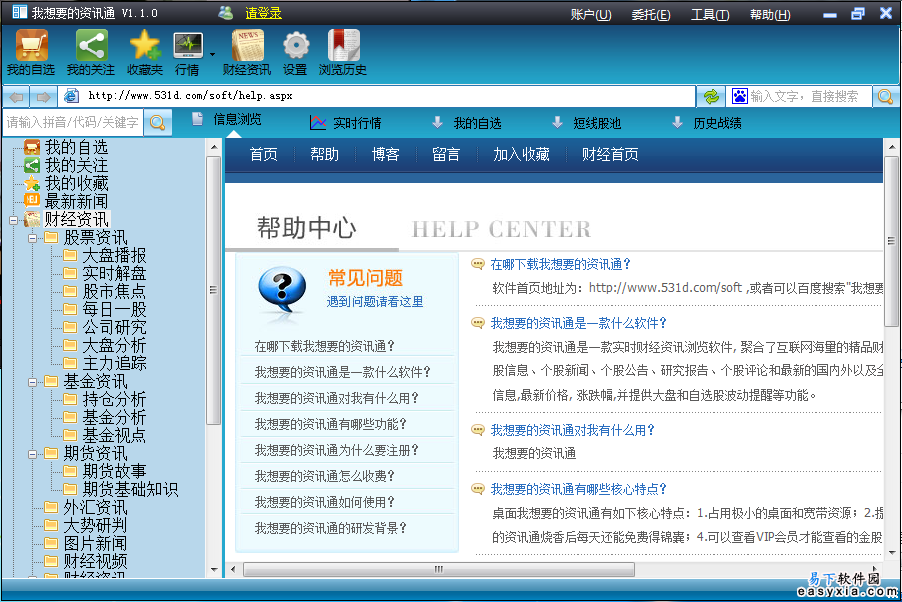Switch to the 实时行情 tab
Viewport: 902px width, 602px height.
[356, 123]
